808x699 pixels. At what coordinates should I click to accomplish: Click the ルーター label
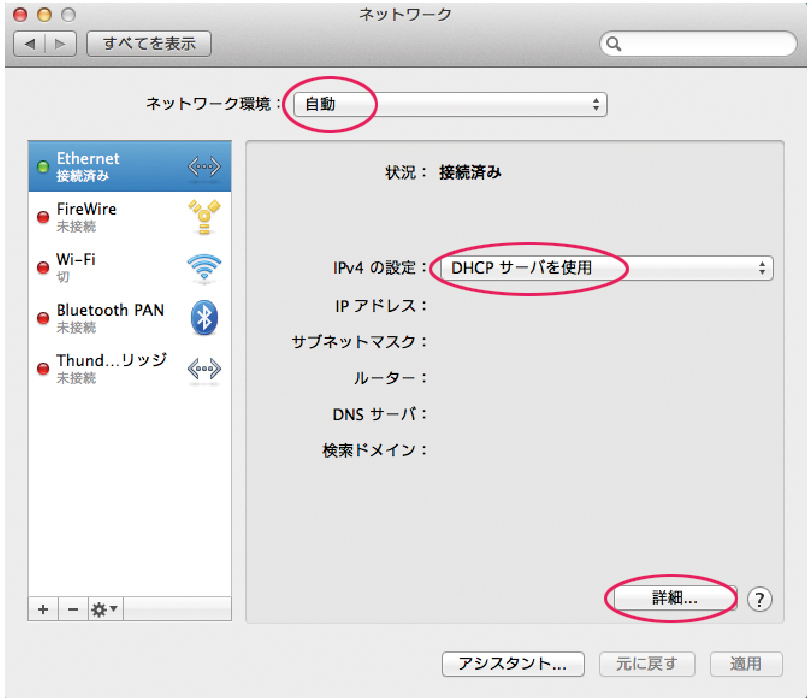tap(390, 378)
